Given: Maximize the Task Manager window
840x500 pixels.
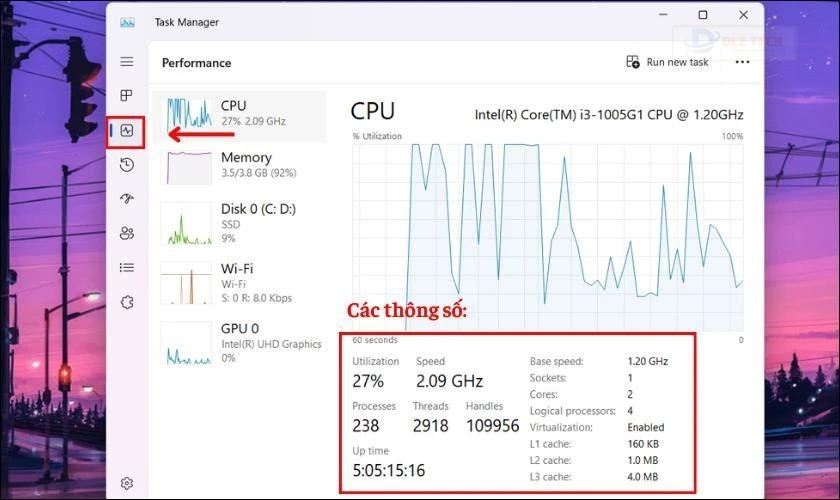Looking at the screenshot, I should (703, 15).
